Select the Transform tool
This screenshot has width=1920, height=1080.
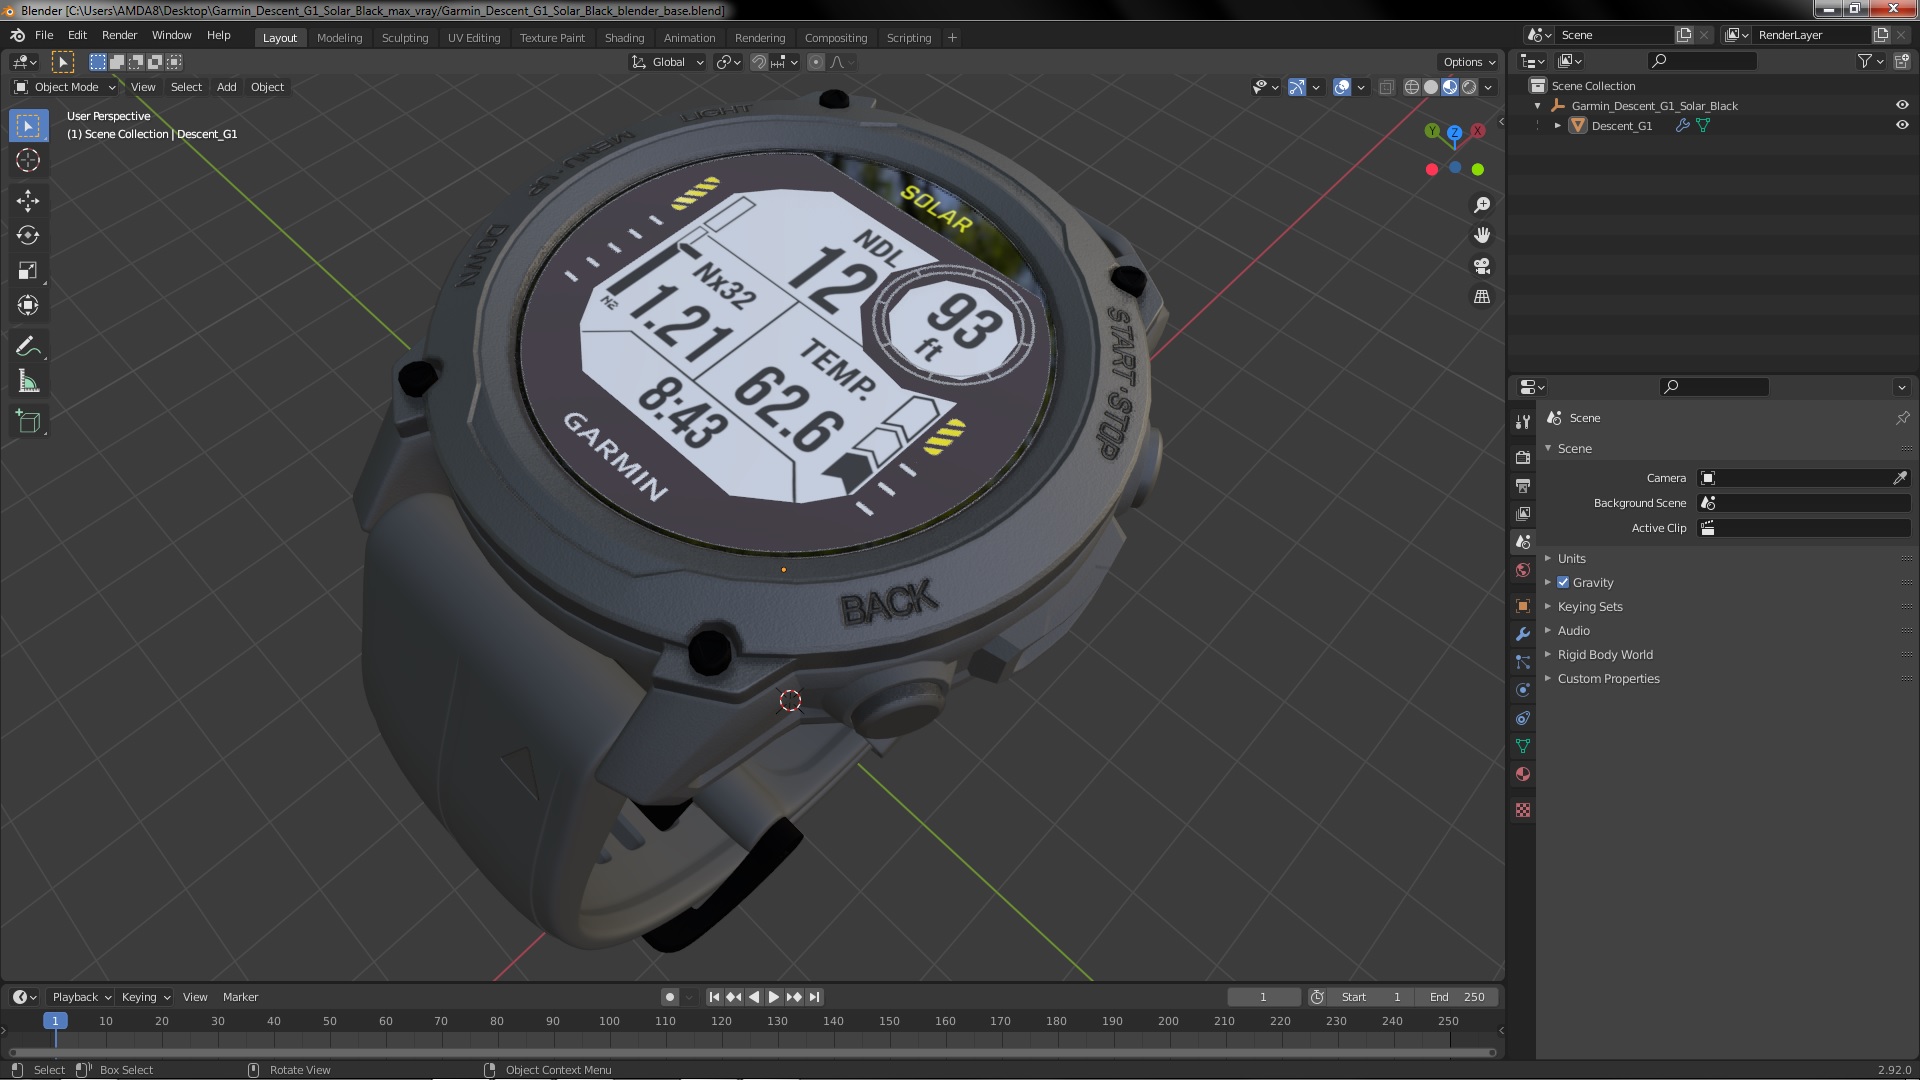(28, 305)
